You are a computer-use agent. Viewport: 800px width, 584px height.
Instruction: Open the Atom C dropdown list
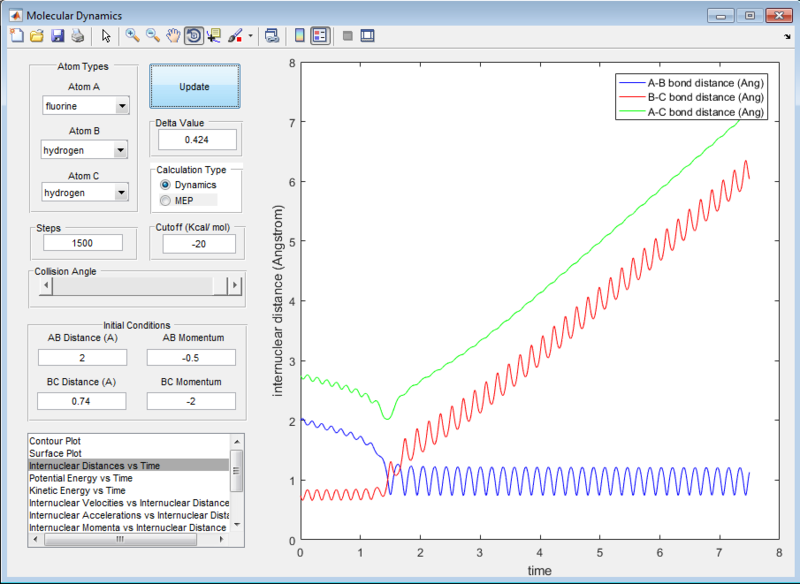pyautogui.click(x=86, y=192)
